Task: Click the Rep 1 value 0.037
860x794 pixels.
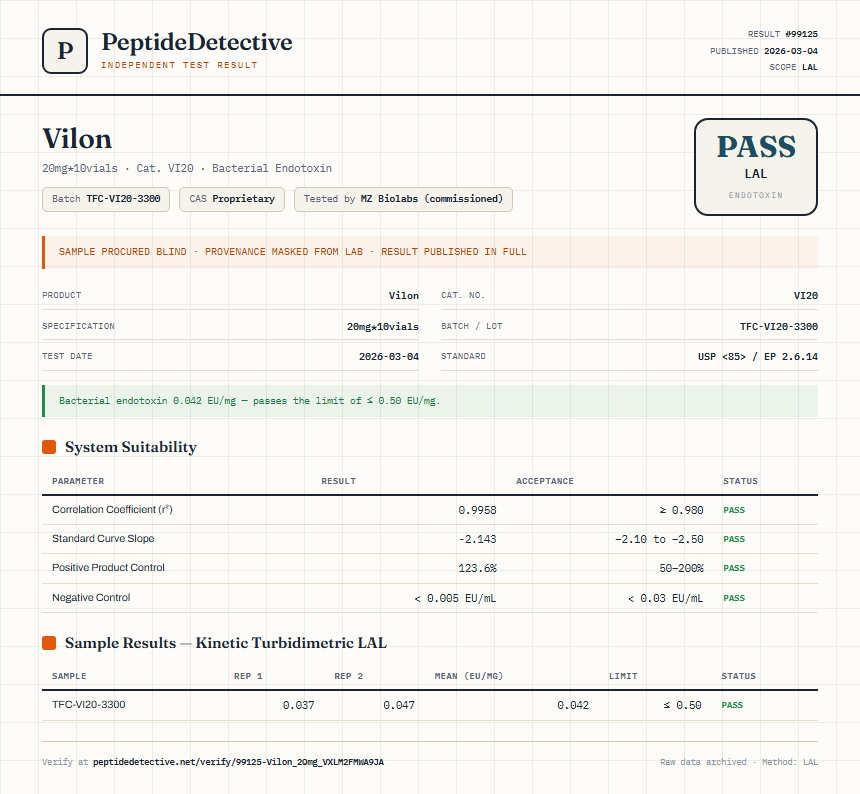Action: (x=298, y=705)
